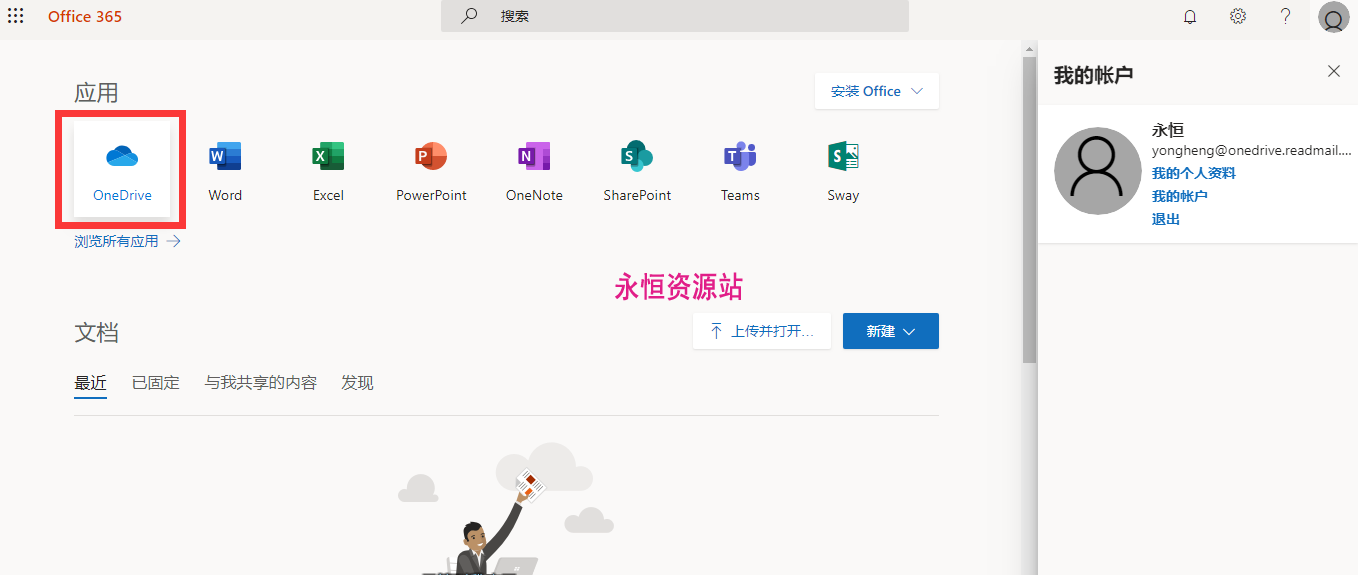
Task: Open 浏览所有应用 link
Action: point(127,241)
